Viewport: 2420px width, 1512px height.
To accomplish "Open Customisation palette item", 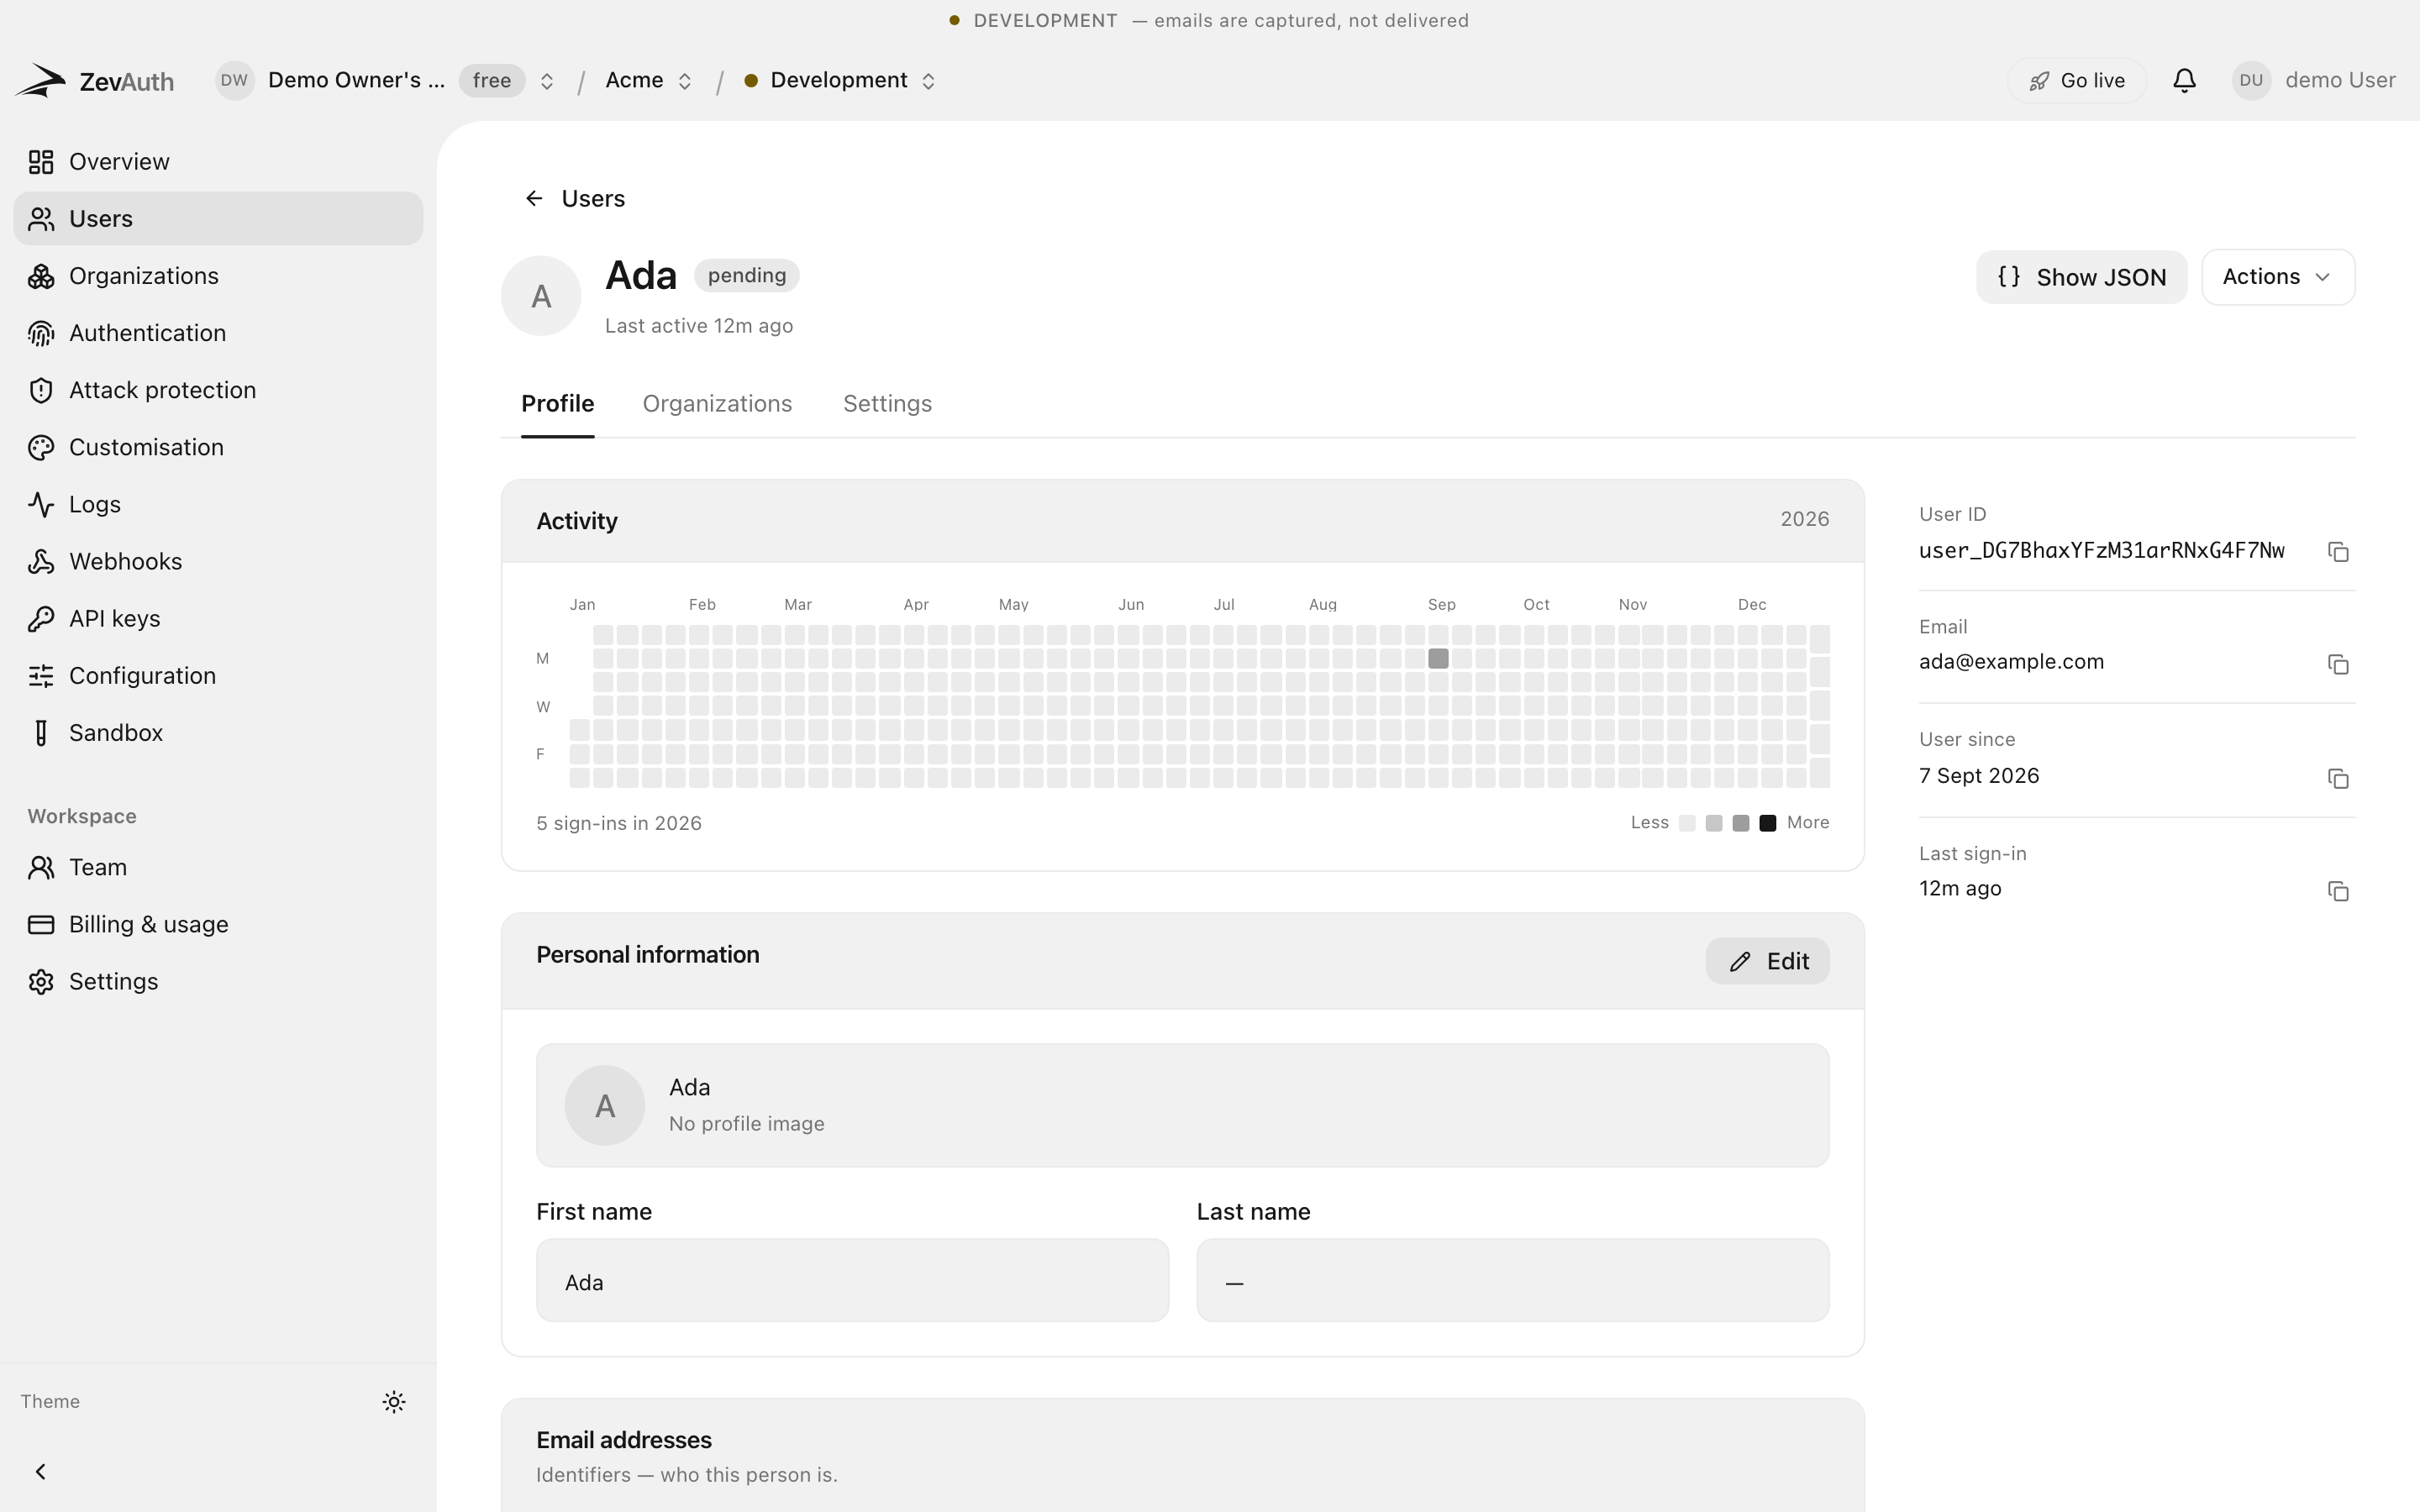I will click(218, 447).
